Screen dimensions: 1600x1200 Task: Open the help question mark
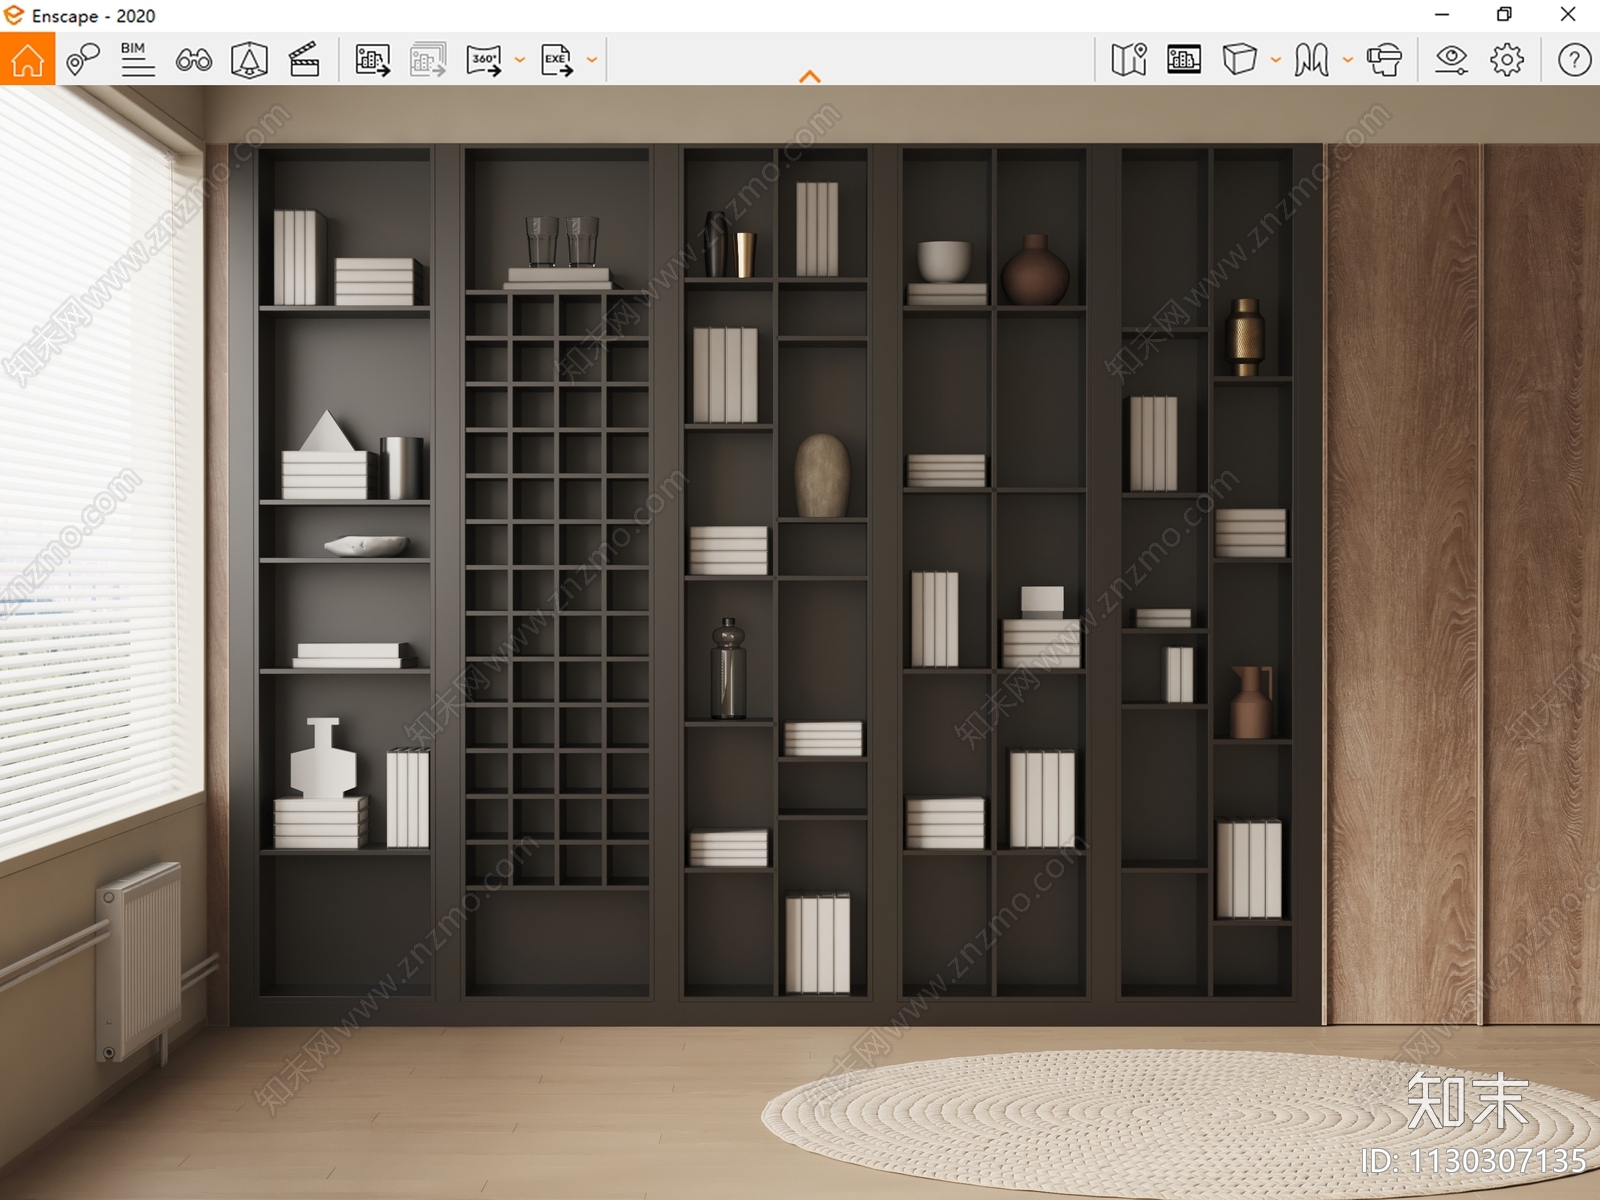pyautogui.click(x=1574, y=60)
